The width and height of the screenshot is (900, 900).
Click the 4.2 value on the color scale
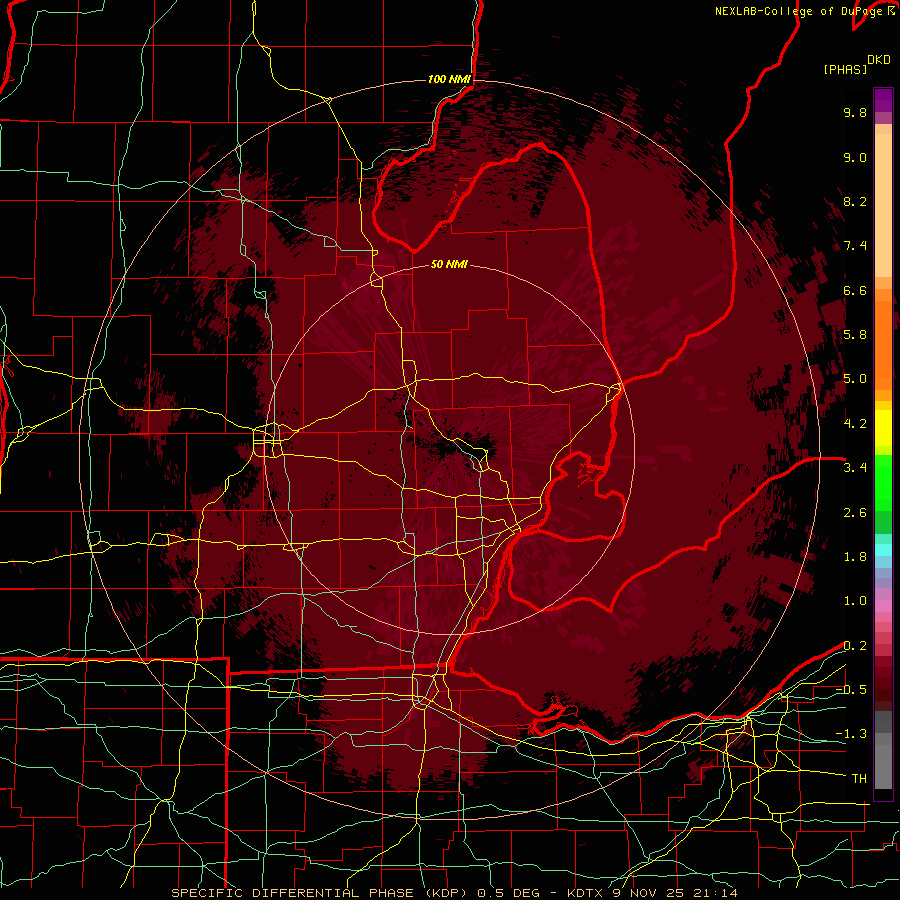tap(855, 424)
